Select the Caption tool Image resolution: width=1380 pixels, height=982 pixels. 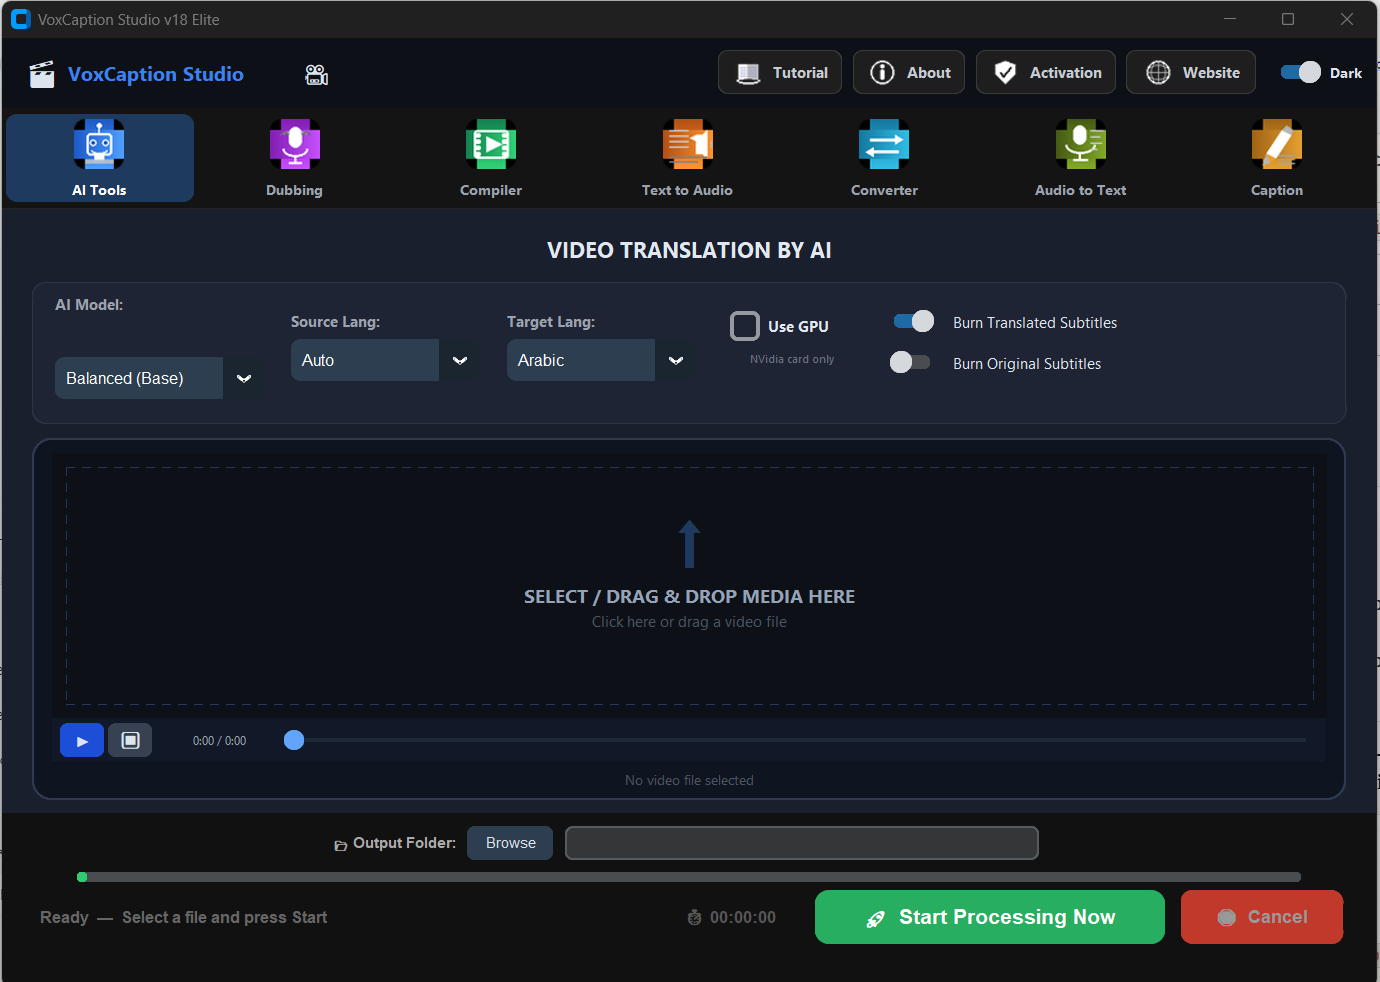pyautogui.click(x=1276, y=157)
